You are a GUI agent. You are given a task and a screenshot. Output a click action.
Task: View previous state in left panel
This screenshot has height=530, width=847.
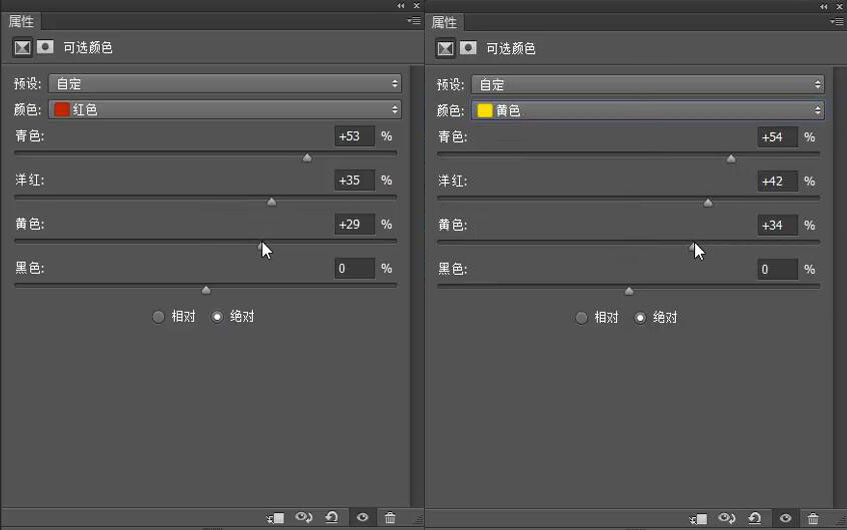click(304, 518)
